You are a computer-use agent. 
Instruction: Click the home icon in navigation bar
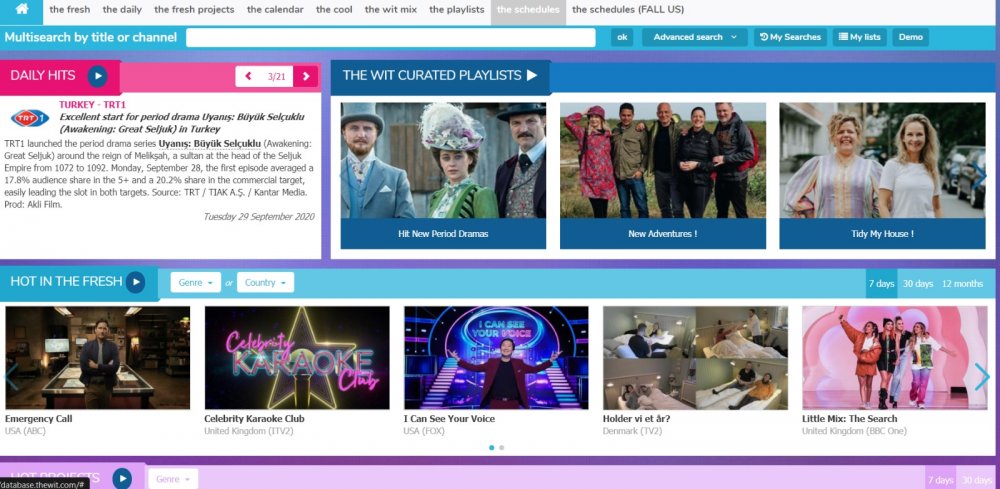21,10
